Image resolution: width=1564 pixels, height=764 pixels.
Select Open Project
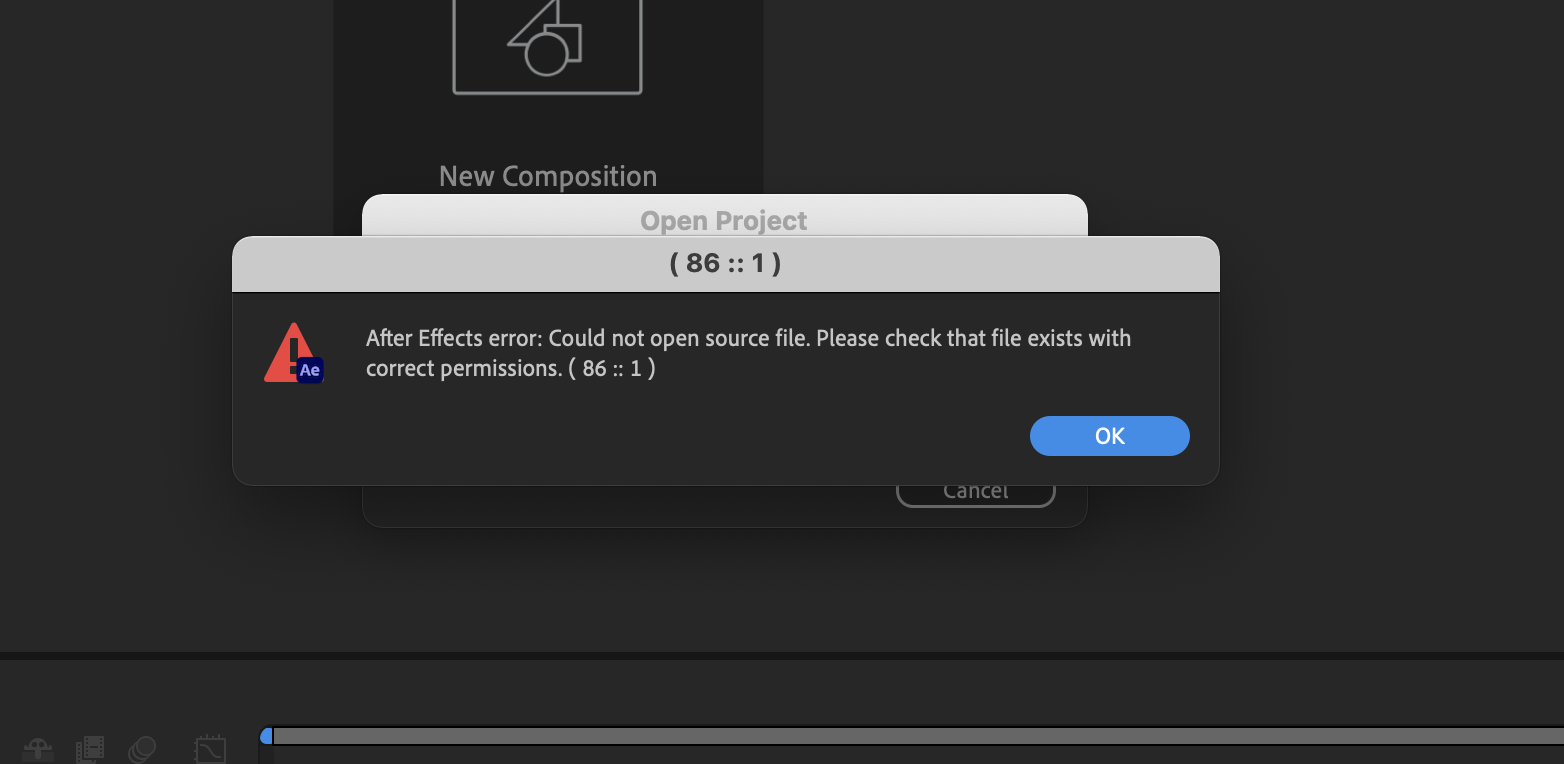(723, 220)
